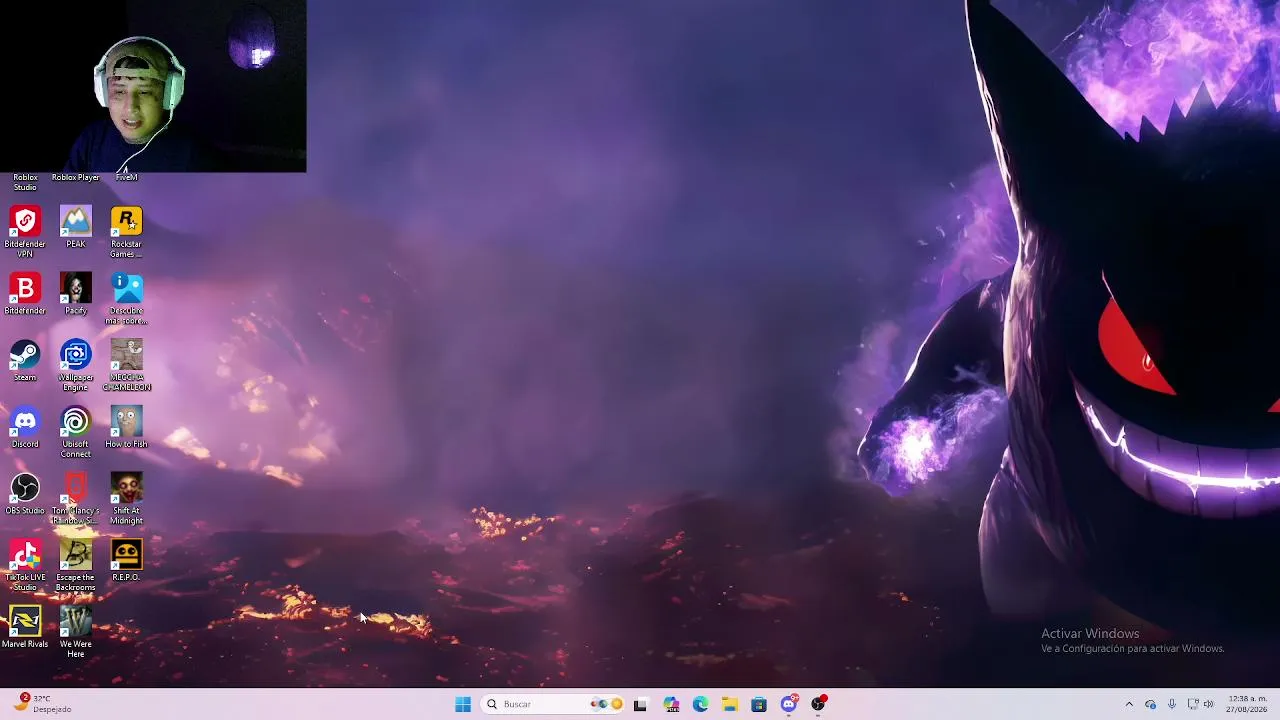The height and width of the screenshot is (720, 1280).
Task: Select the Tom Clancy's Rainbow Six shortcut
Action: tap(75, 498)
